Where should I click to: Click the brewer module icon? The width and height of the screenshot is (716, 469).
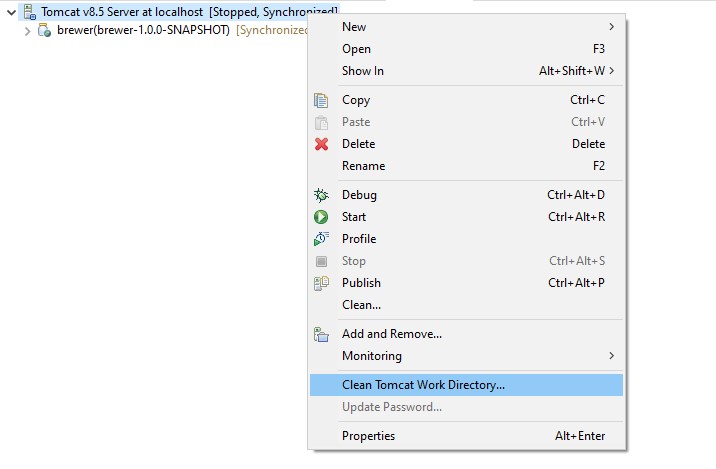pyautogui.click(x=44, y=30)
